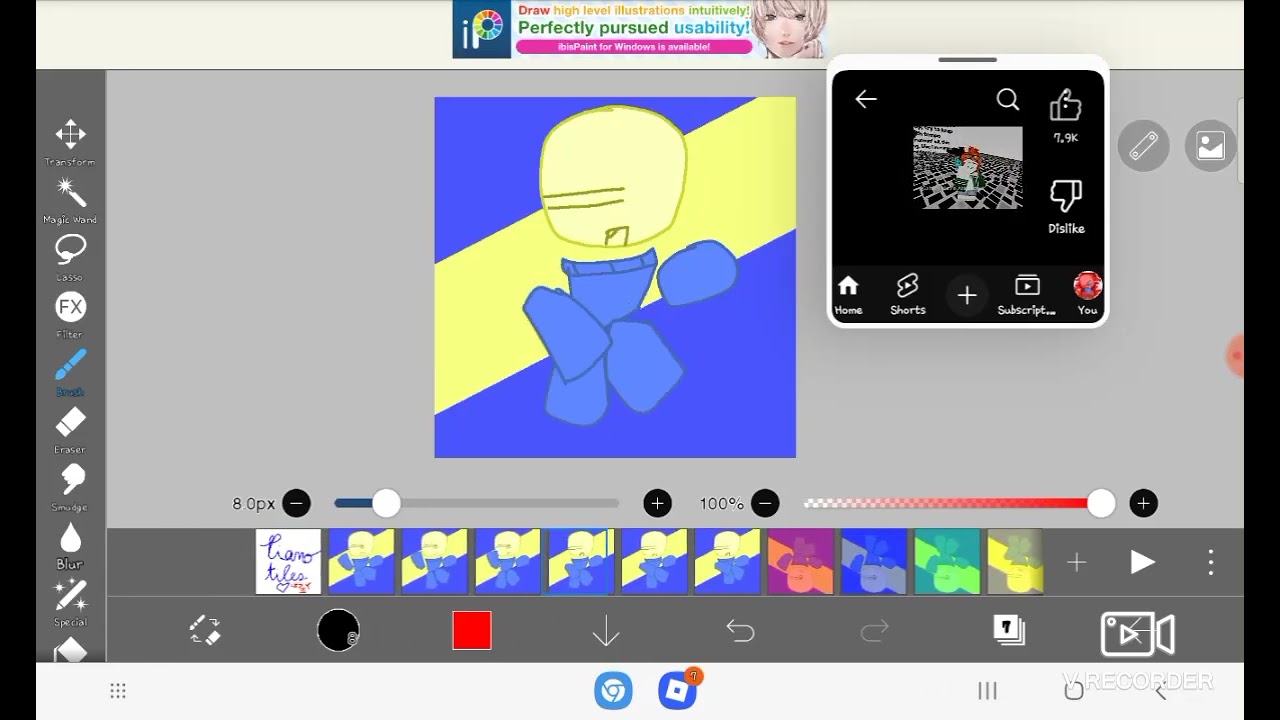This screenshot has height=720, width=1280.
Task: Select the Magic Wand tool
Action: coord(70,199)
